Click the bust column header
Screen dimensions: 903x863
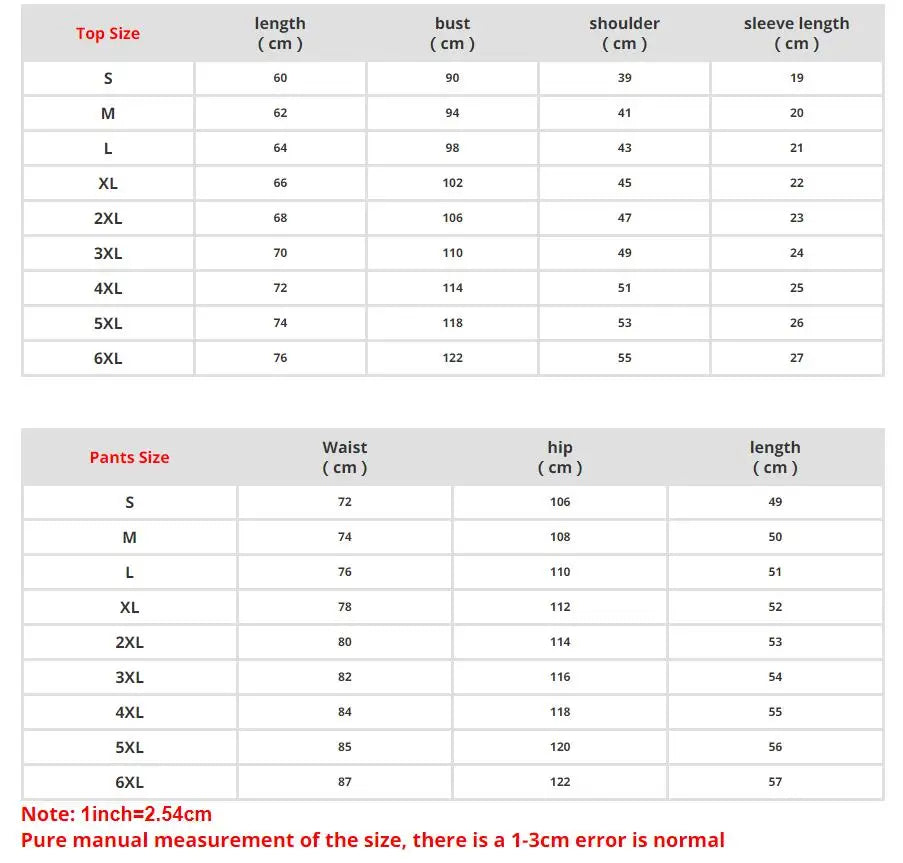coord(452,33)
